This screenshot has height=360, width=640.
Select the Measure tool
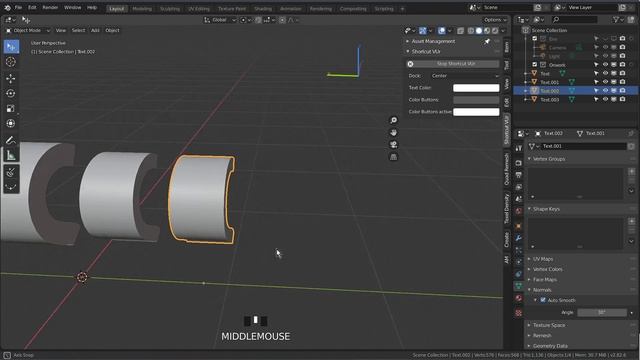click(11, 155)
